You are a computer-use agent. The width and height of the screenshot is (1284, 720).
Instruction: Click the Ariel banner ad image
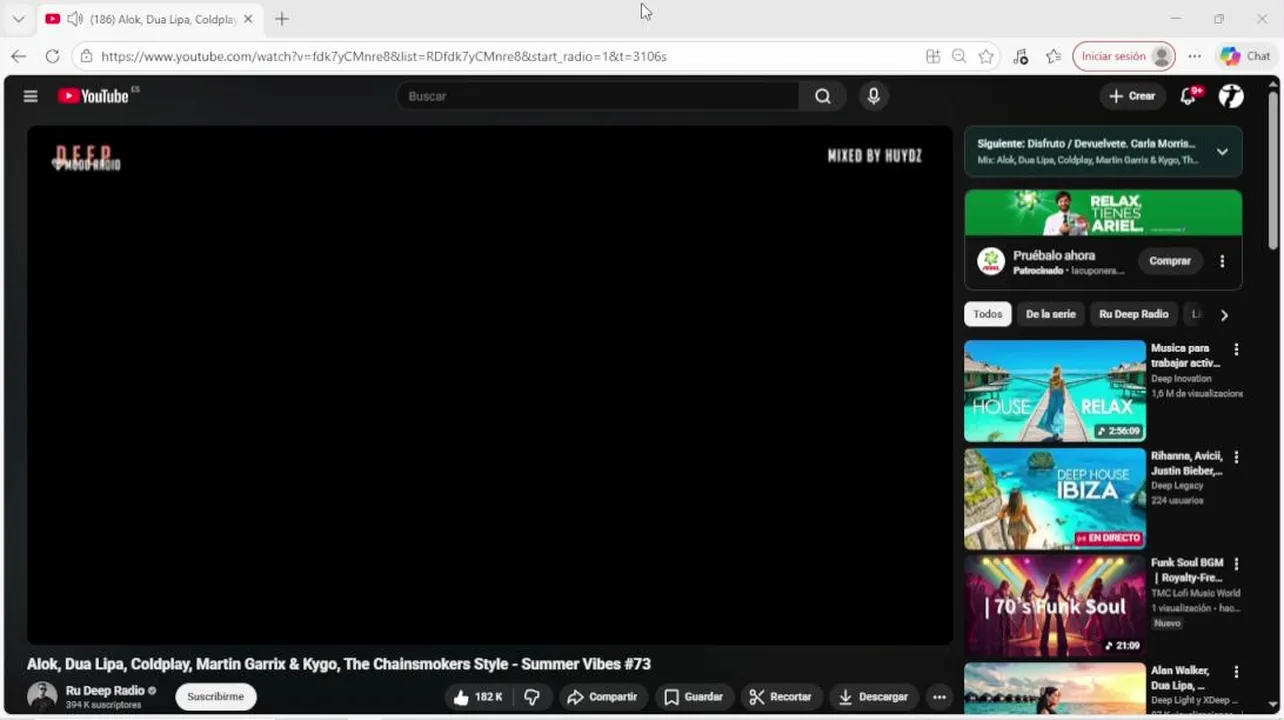click(x=1103, y=213)
